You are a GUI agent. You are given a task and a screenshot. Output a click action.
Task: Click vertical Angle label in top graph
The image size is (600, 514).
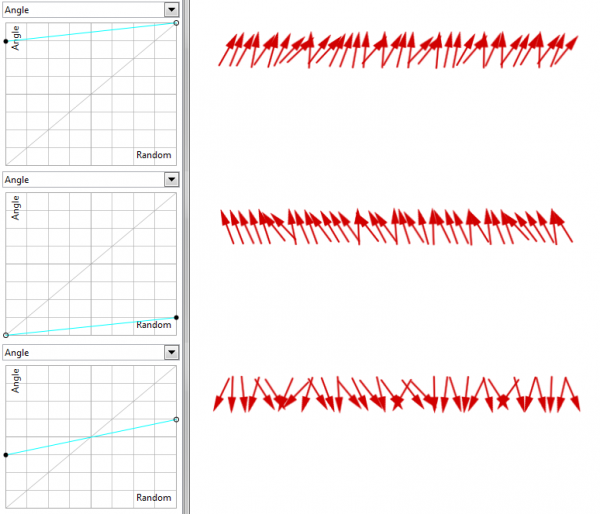pos(16,38)
